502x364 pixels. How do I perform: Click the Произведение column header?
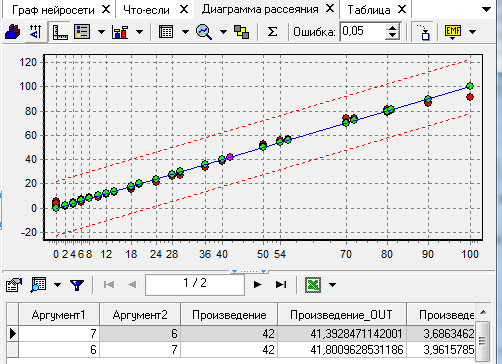tap(229, 314)
